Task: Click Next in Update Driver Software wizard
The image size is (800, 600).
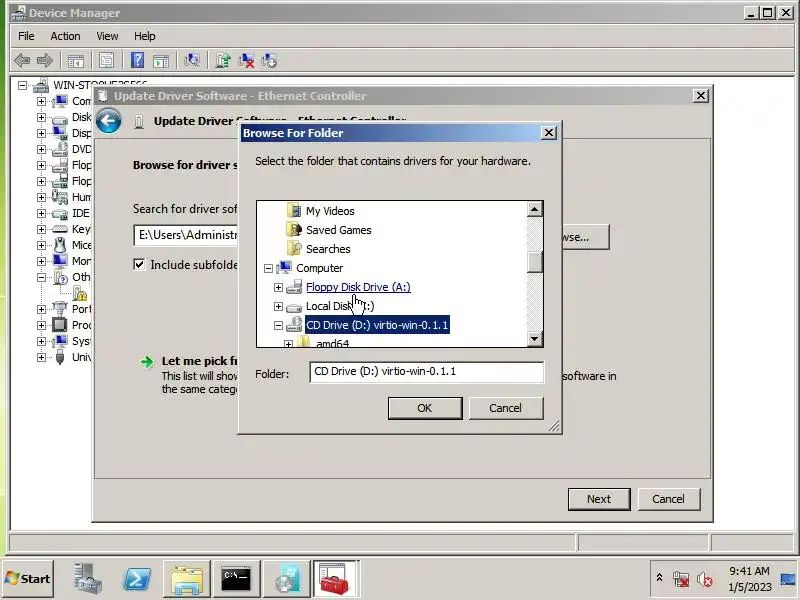Action: tap(599, 499)
